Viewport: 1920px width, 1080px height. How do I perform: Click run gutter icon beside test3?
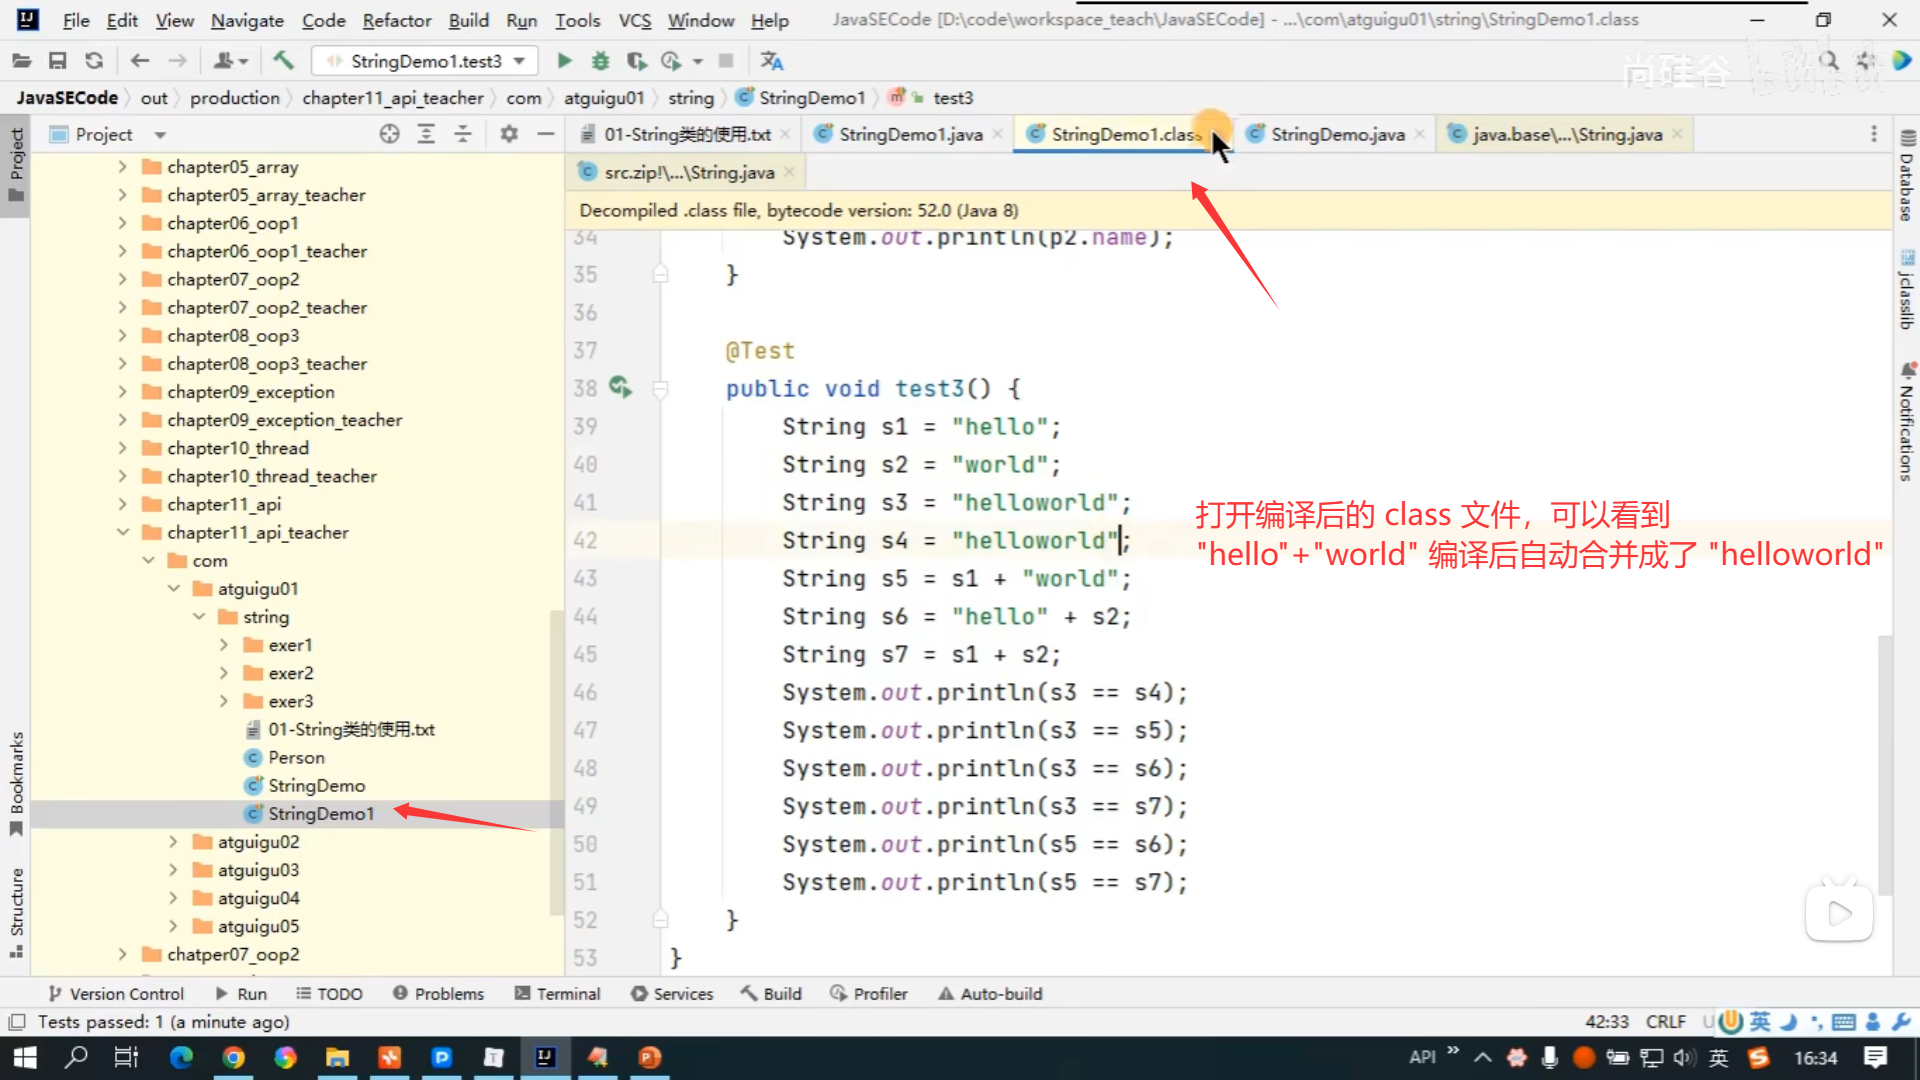click(x=620, y=387)
